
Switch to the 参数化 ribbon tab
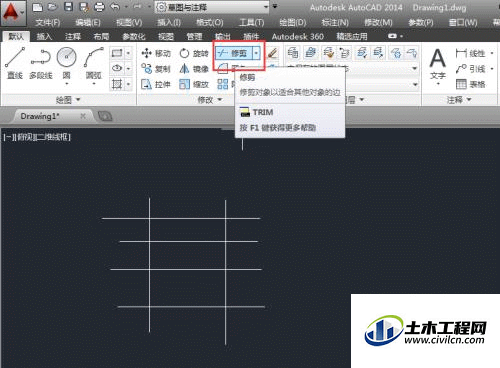[134, 36]
